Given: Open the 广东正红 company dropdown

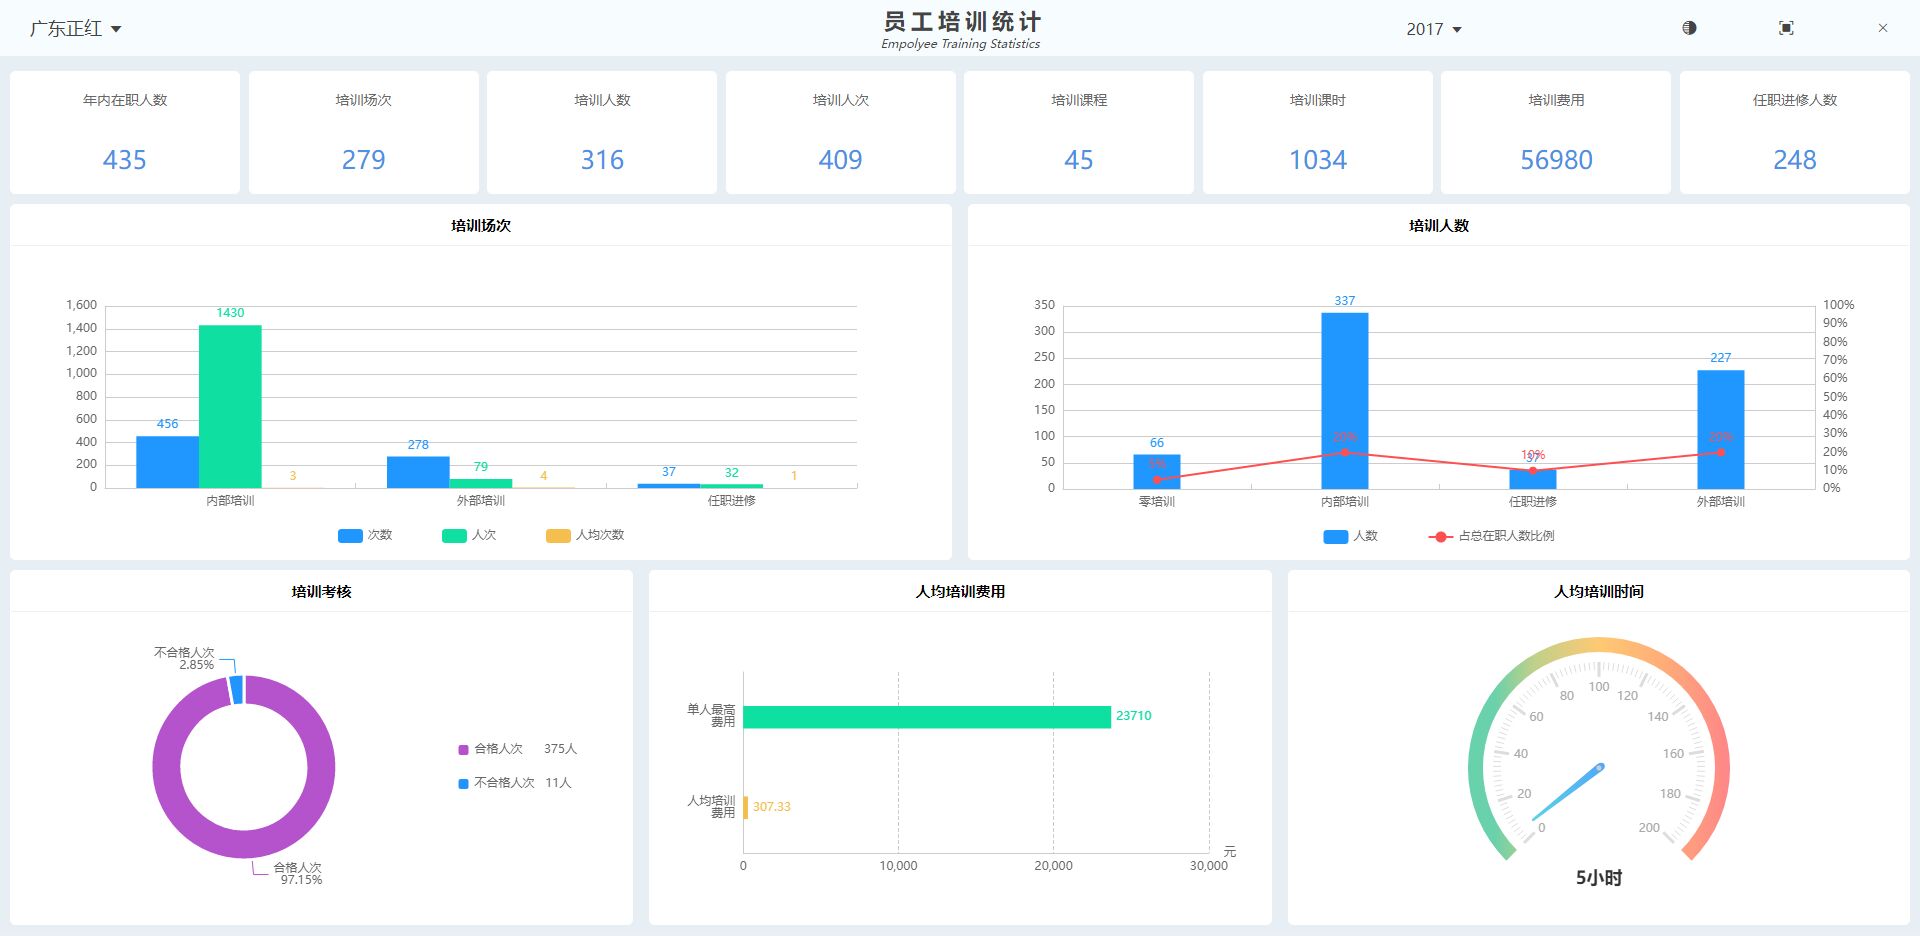Looking at the screenshot, I should (x=75, y=29).
